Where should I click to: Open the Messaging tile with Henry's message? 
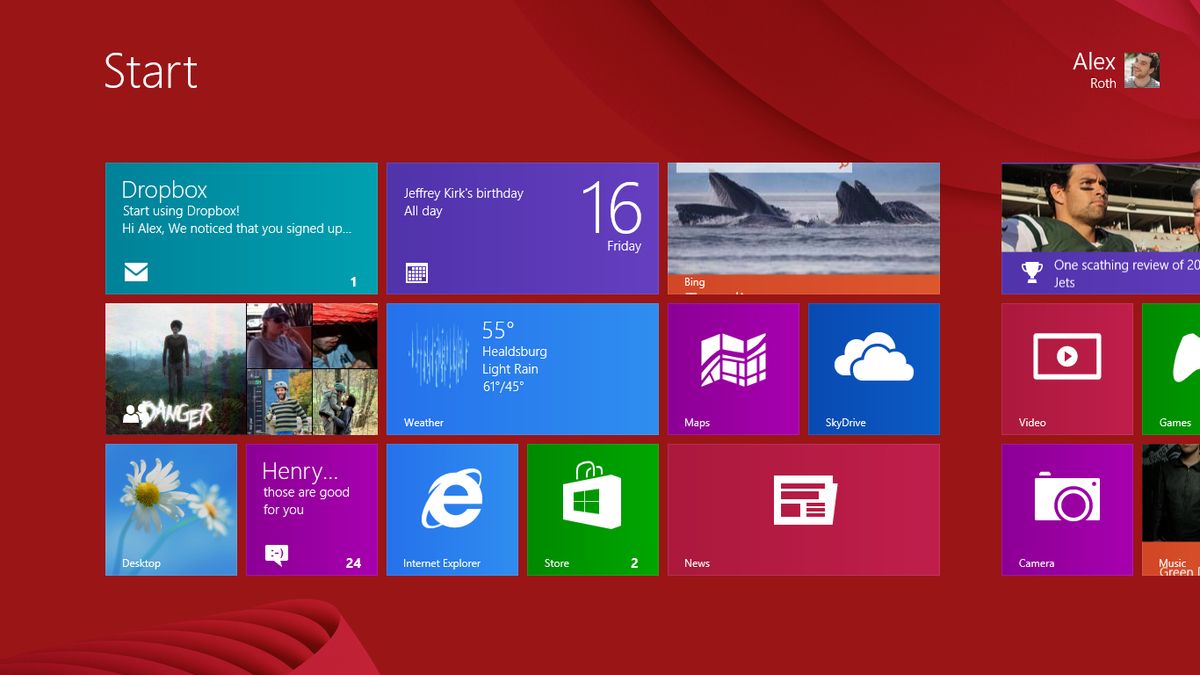click(x=311, y=509)
